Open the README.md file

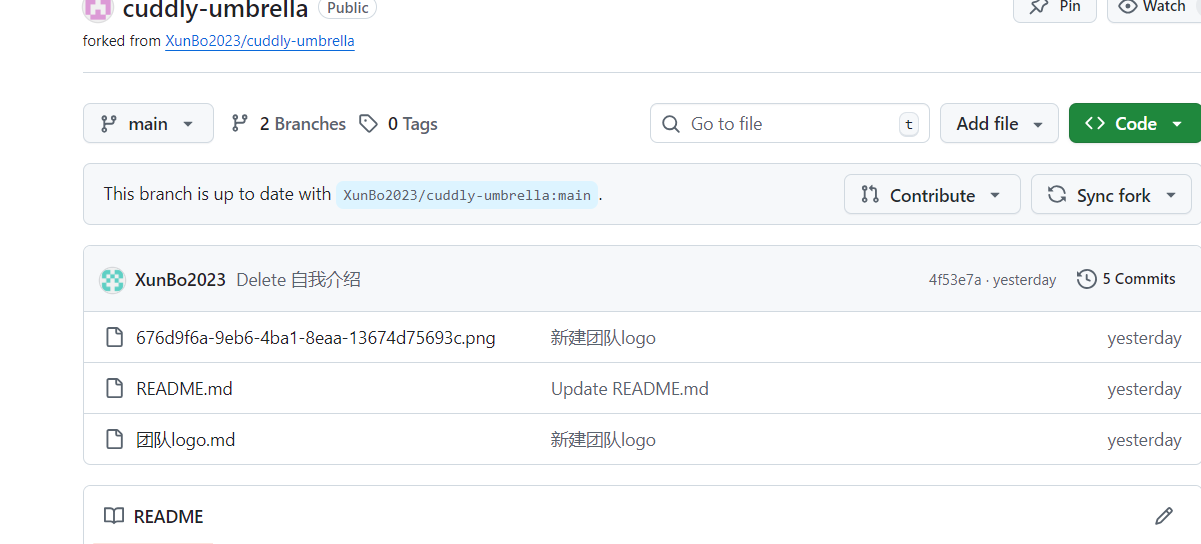click(184, 389)
